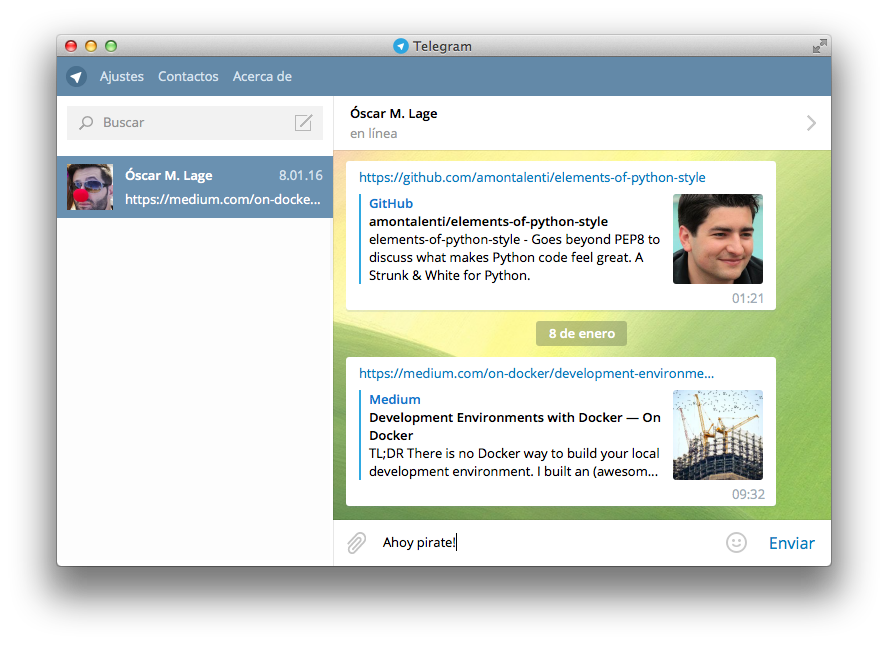Click the Medium preview site name

(x=395, y=399)
